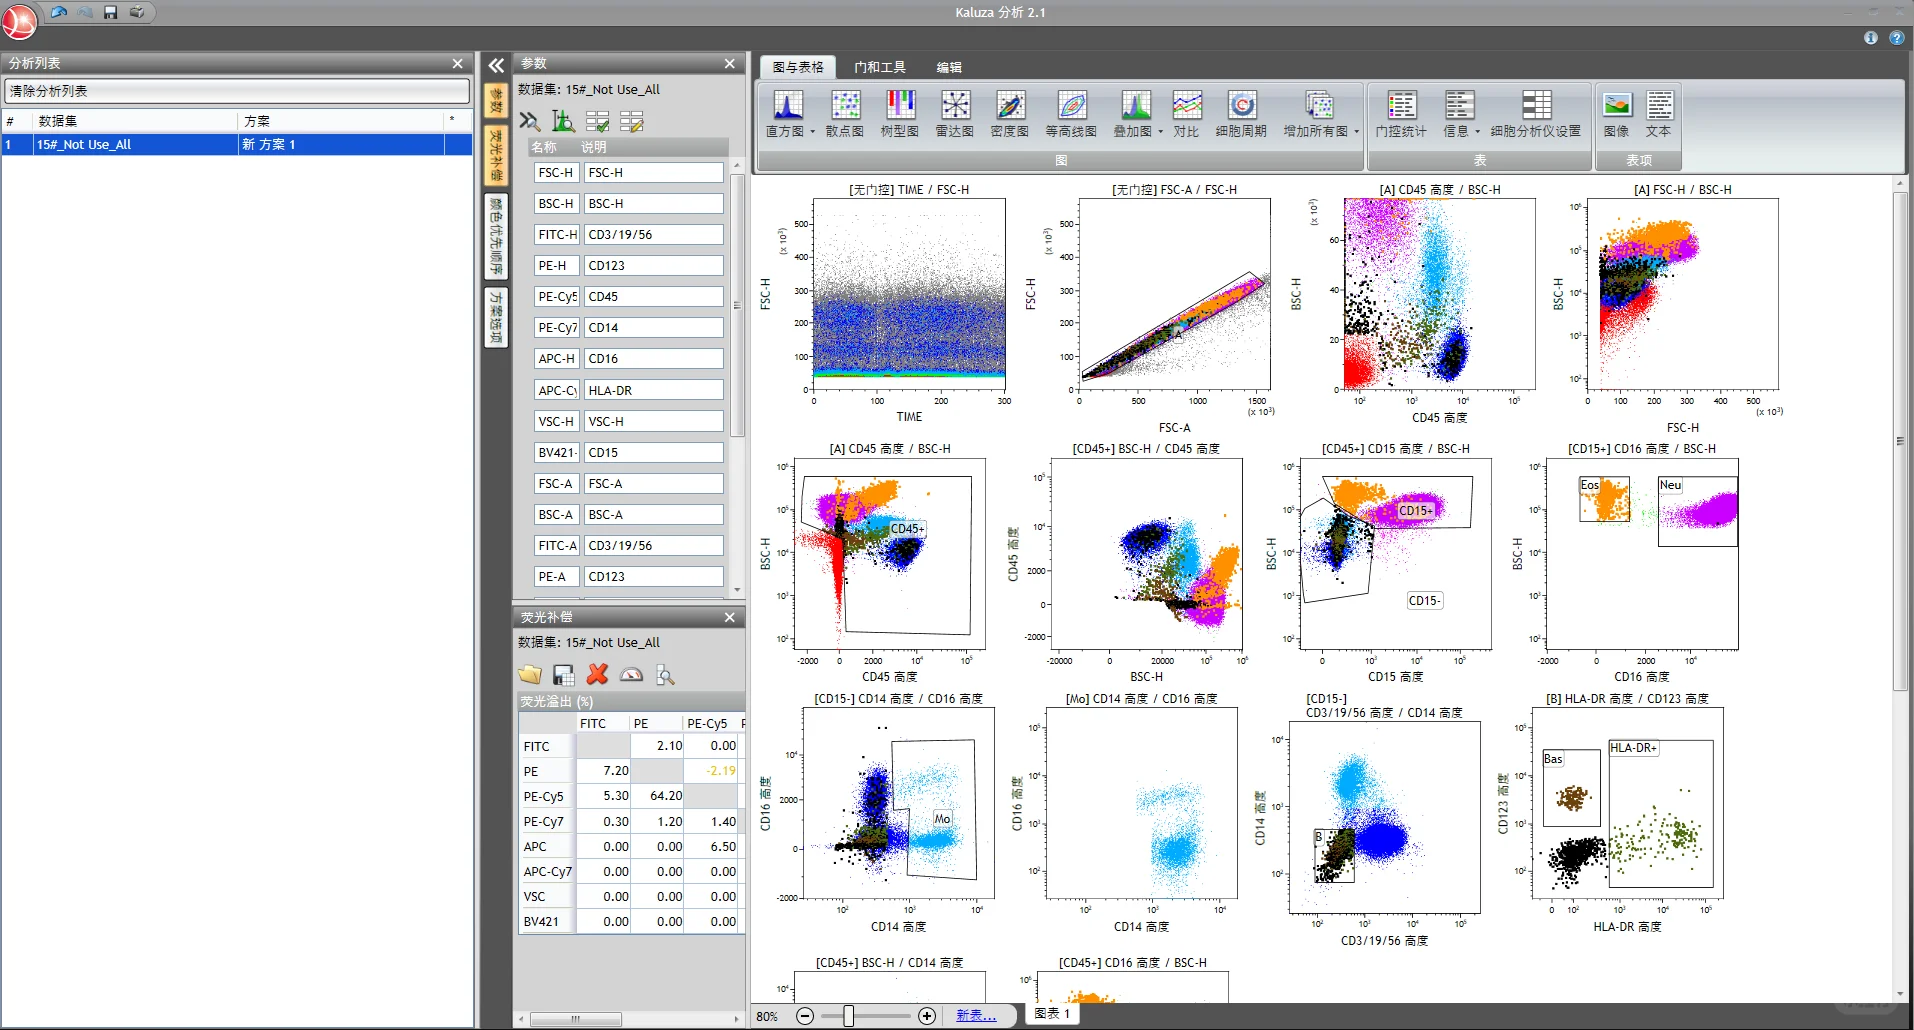Insert a density plot (密度图)

pos(1010,113)
